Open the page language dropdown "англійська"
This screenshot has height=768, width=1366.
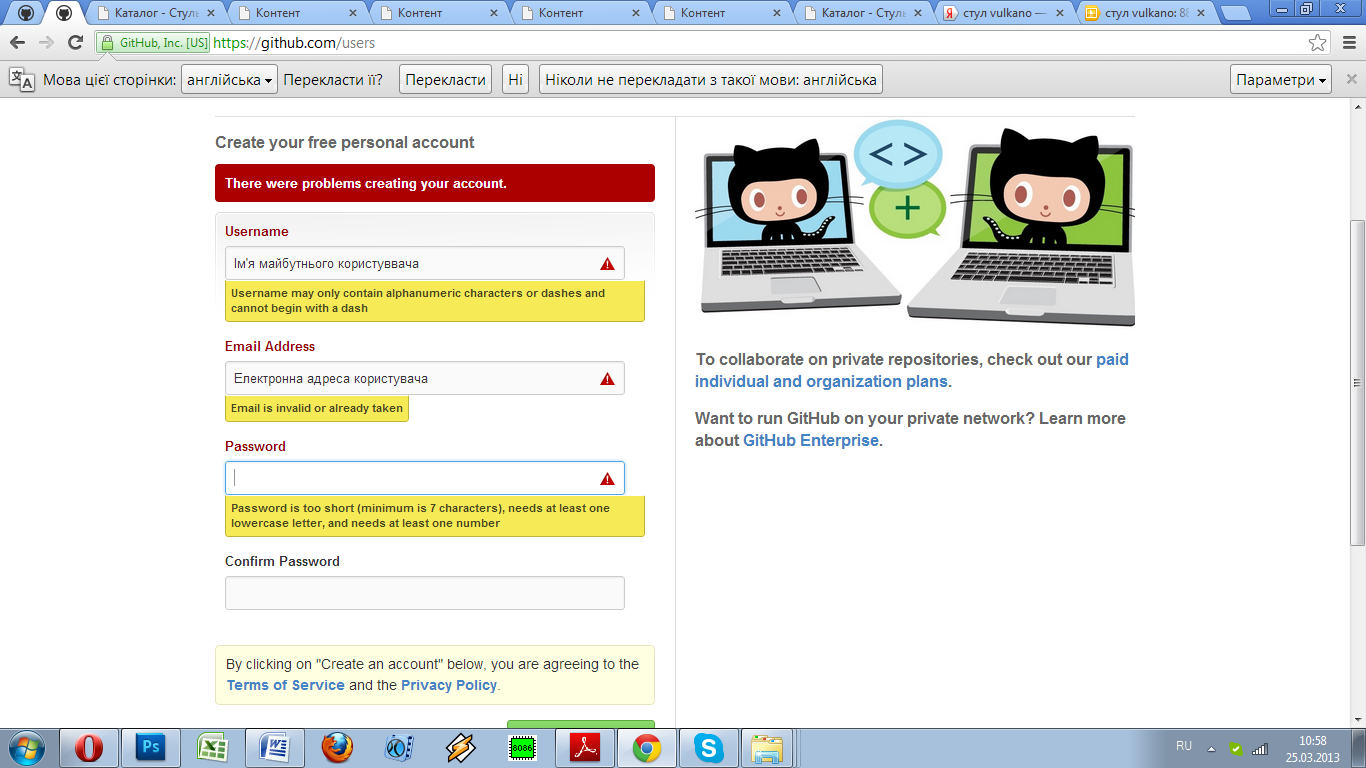click(x=229, y=80)
